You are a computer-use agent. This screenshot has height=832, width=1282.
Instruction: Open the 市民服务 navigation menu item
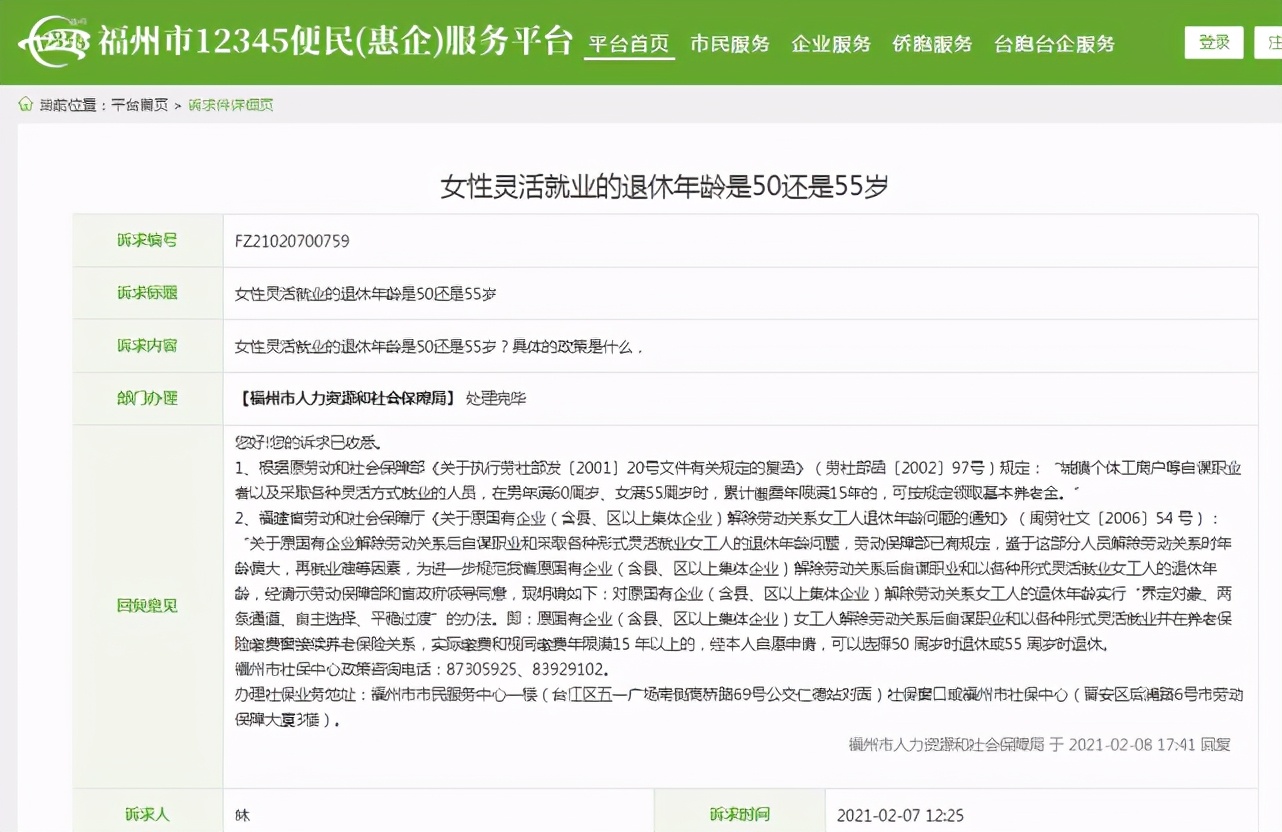pos(728,44)
